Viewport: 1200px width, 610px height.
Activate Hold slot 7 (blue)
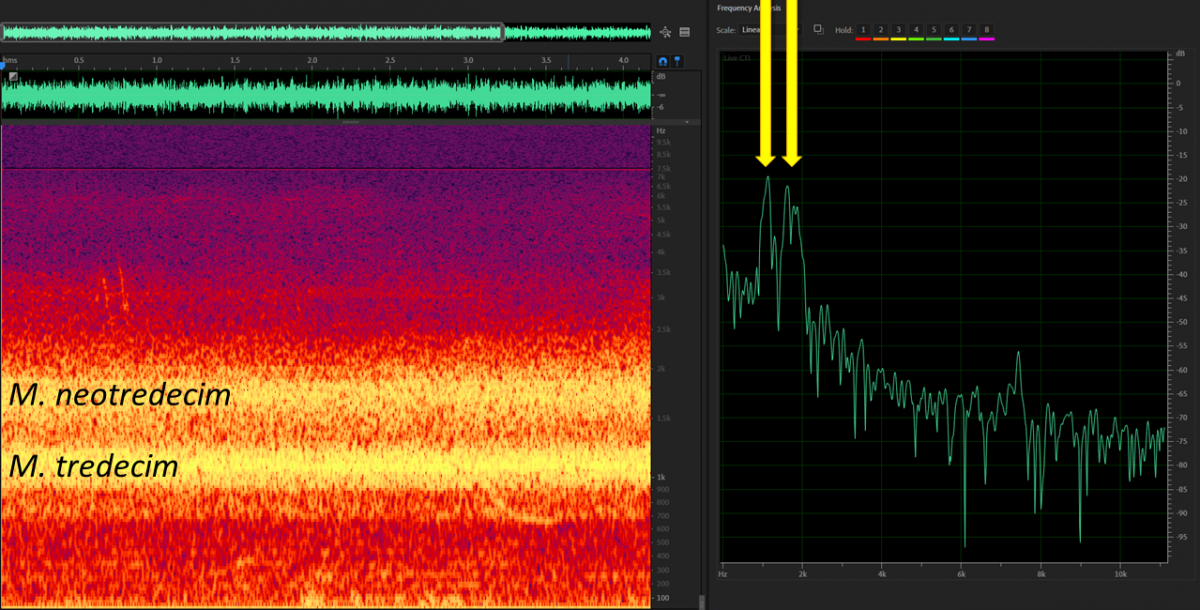tap(969, 30)
